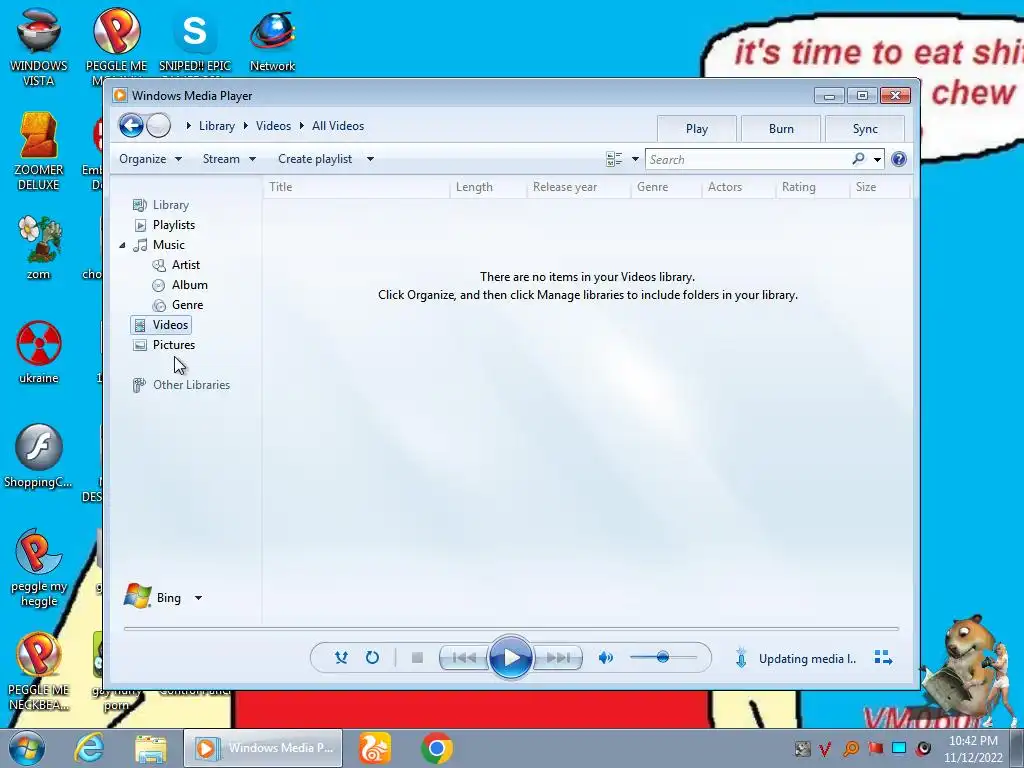Sort by the Size column header

tap(879, 187)
